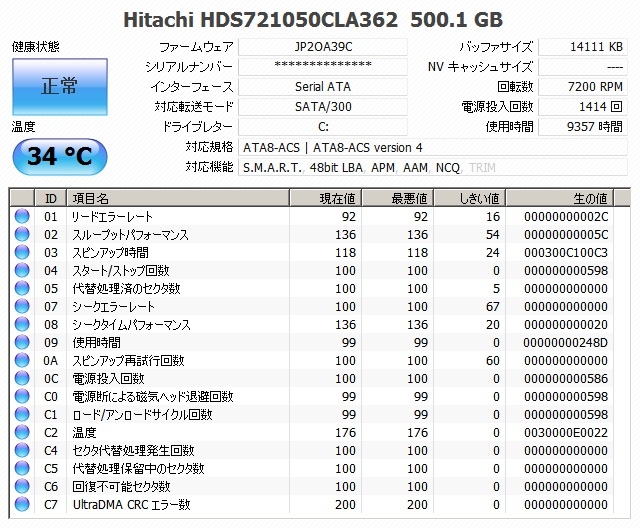Click the ID column header
This screenshot has height=528, width=640.
[51, 198]
